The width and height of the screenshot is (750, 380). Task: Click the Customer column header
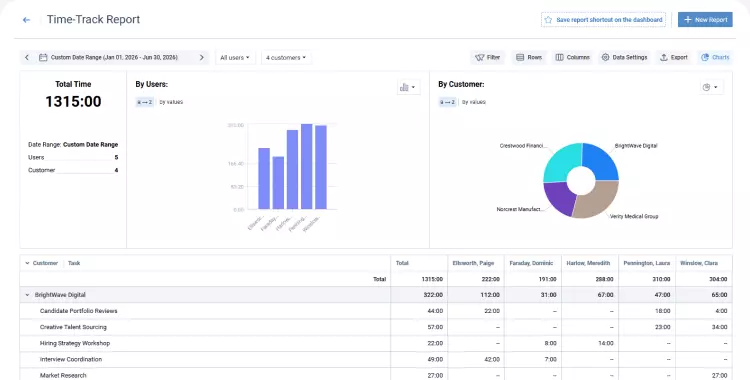click(45, 263)
